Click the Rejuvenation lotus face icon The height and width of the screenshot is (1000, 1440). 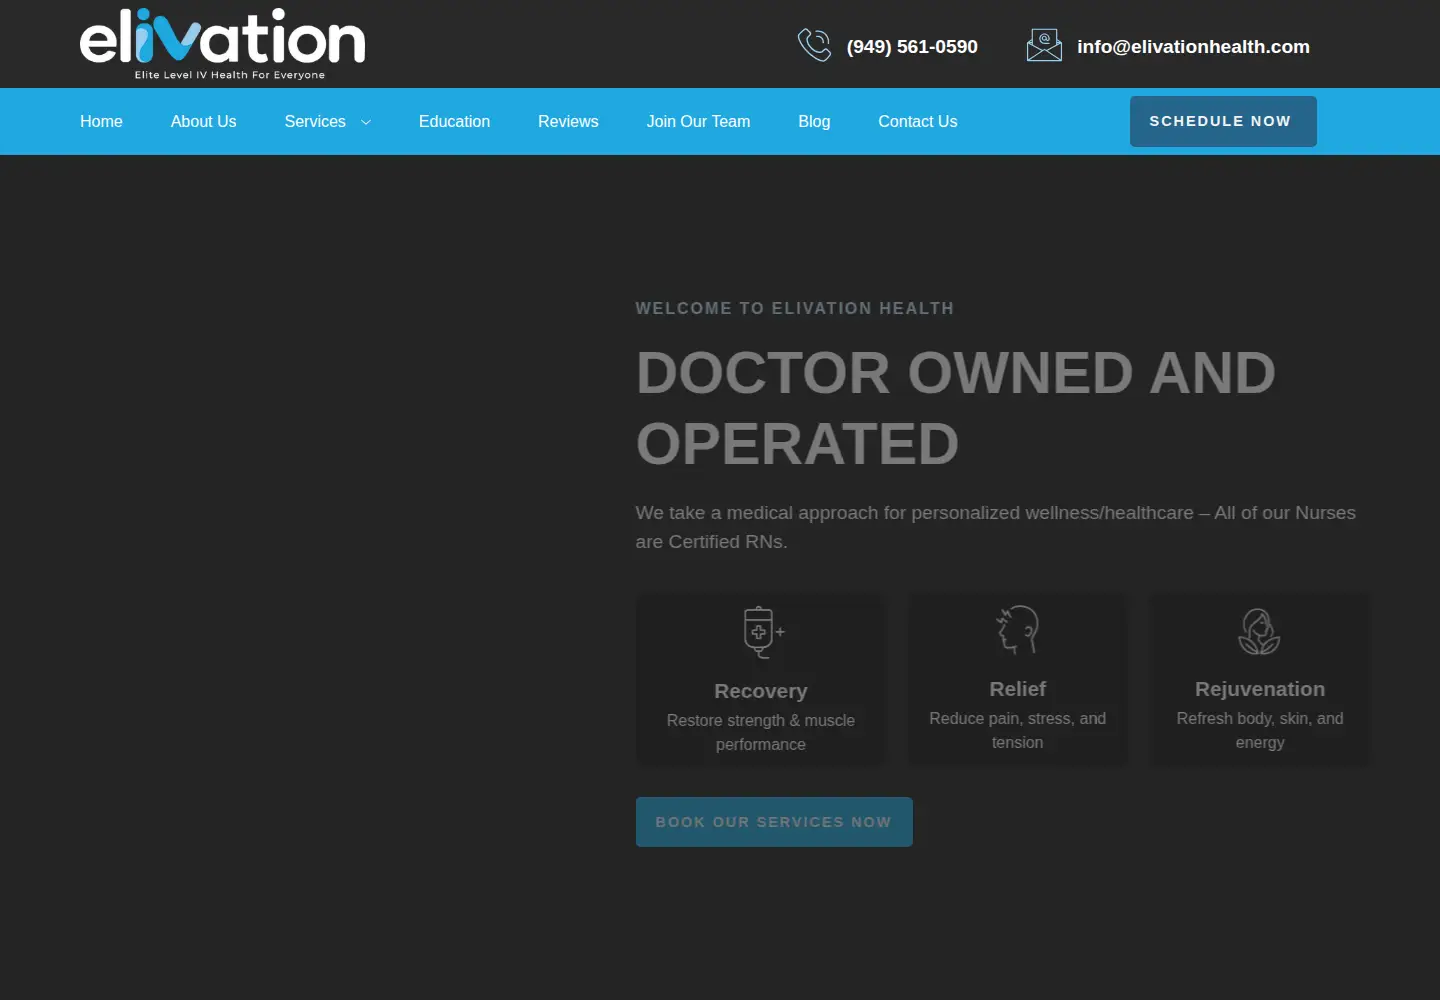[x=1259, y=631]
